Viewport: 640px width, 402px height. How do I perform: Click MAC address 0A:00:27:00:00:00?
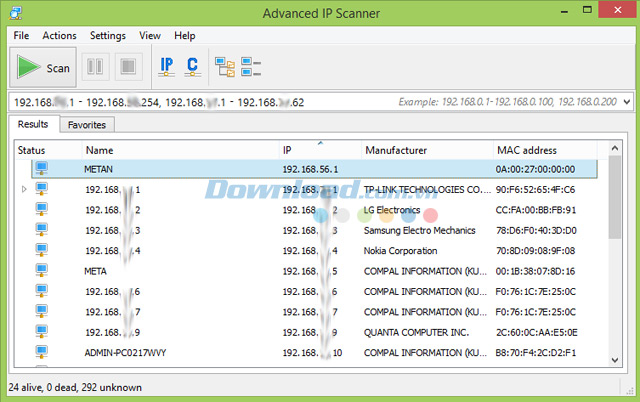tap(535, 169)
